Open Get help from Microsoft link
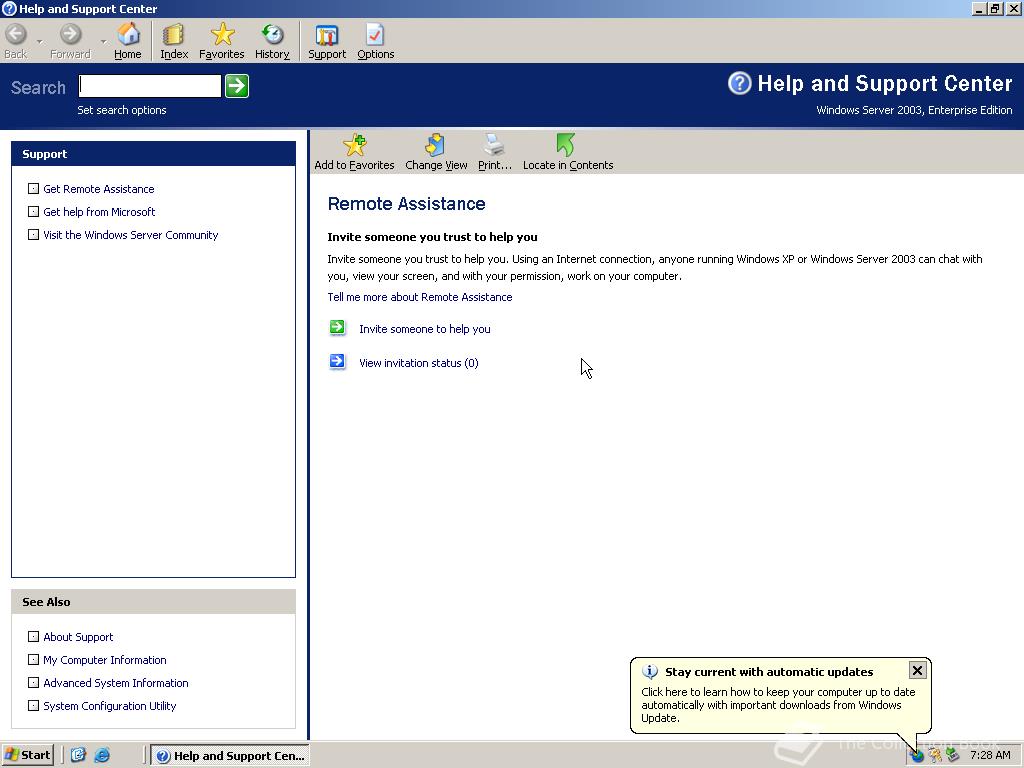This screenshot has width=1024, height=768. [99, 212]
